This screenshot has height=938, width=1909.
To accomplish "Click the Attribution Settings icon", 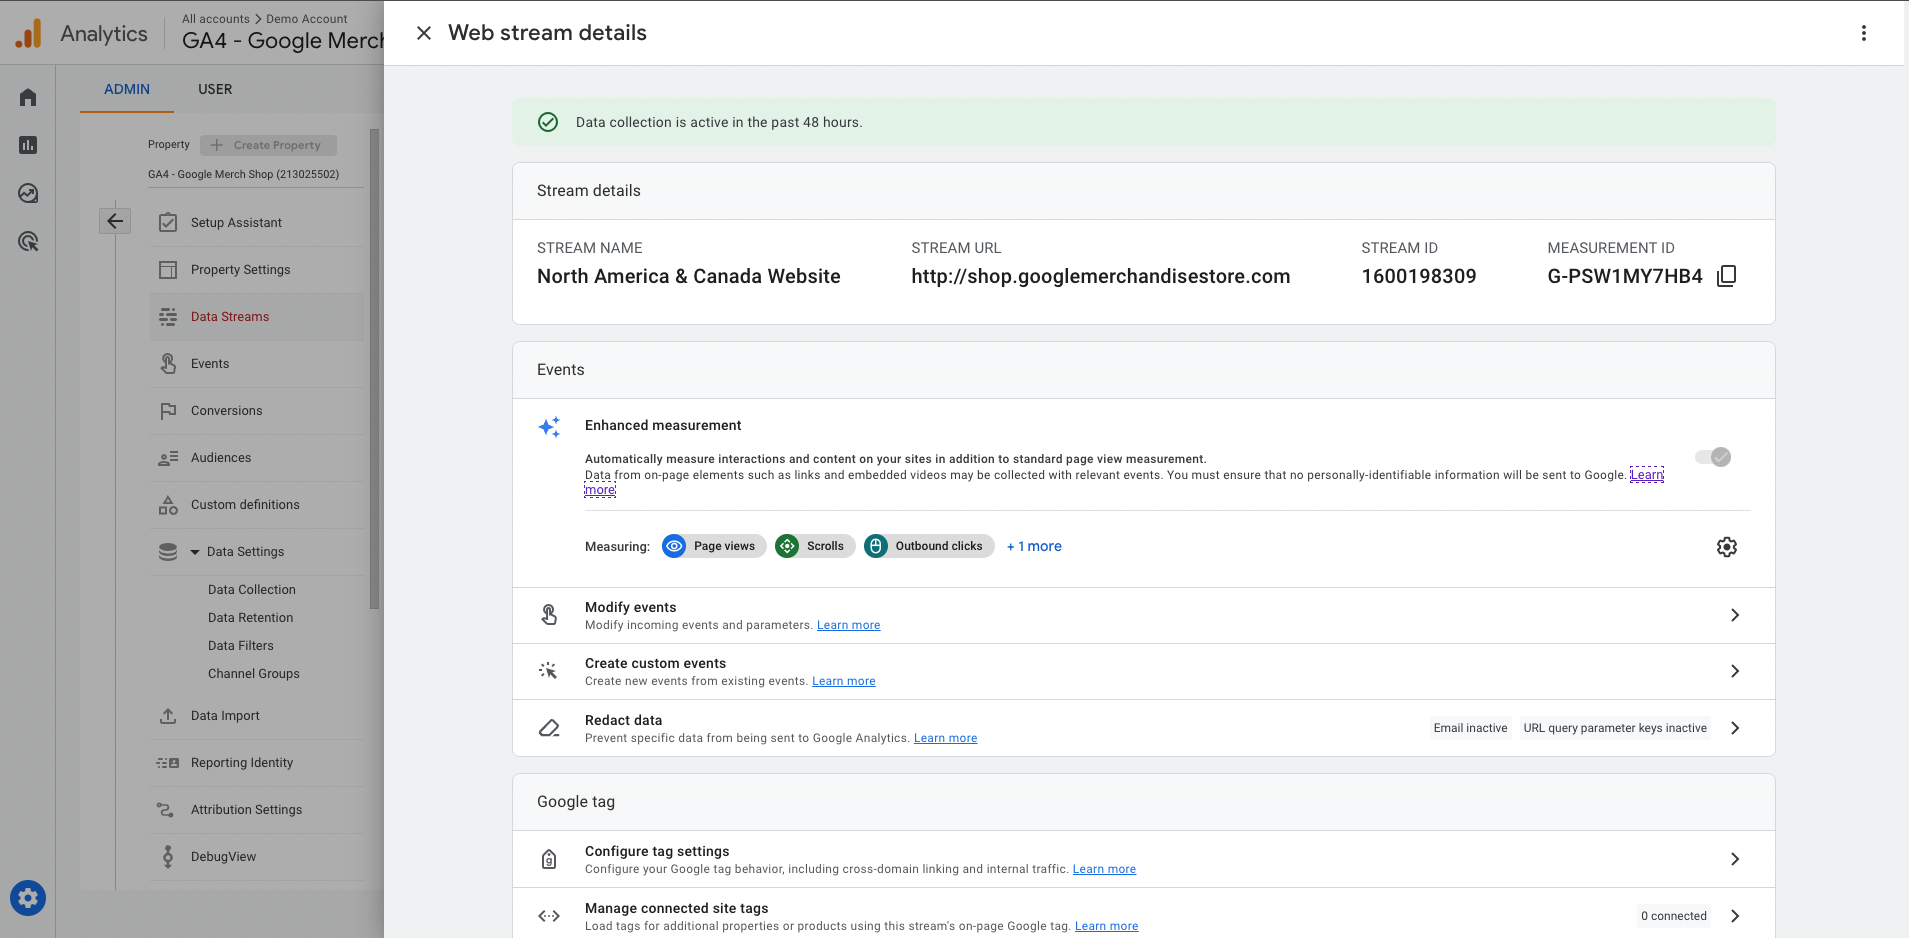I will pyautogui.click(x=166, y=810).
